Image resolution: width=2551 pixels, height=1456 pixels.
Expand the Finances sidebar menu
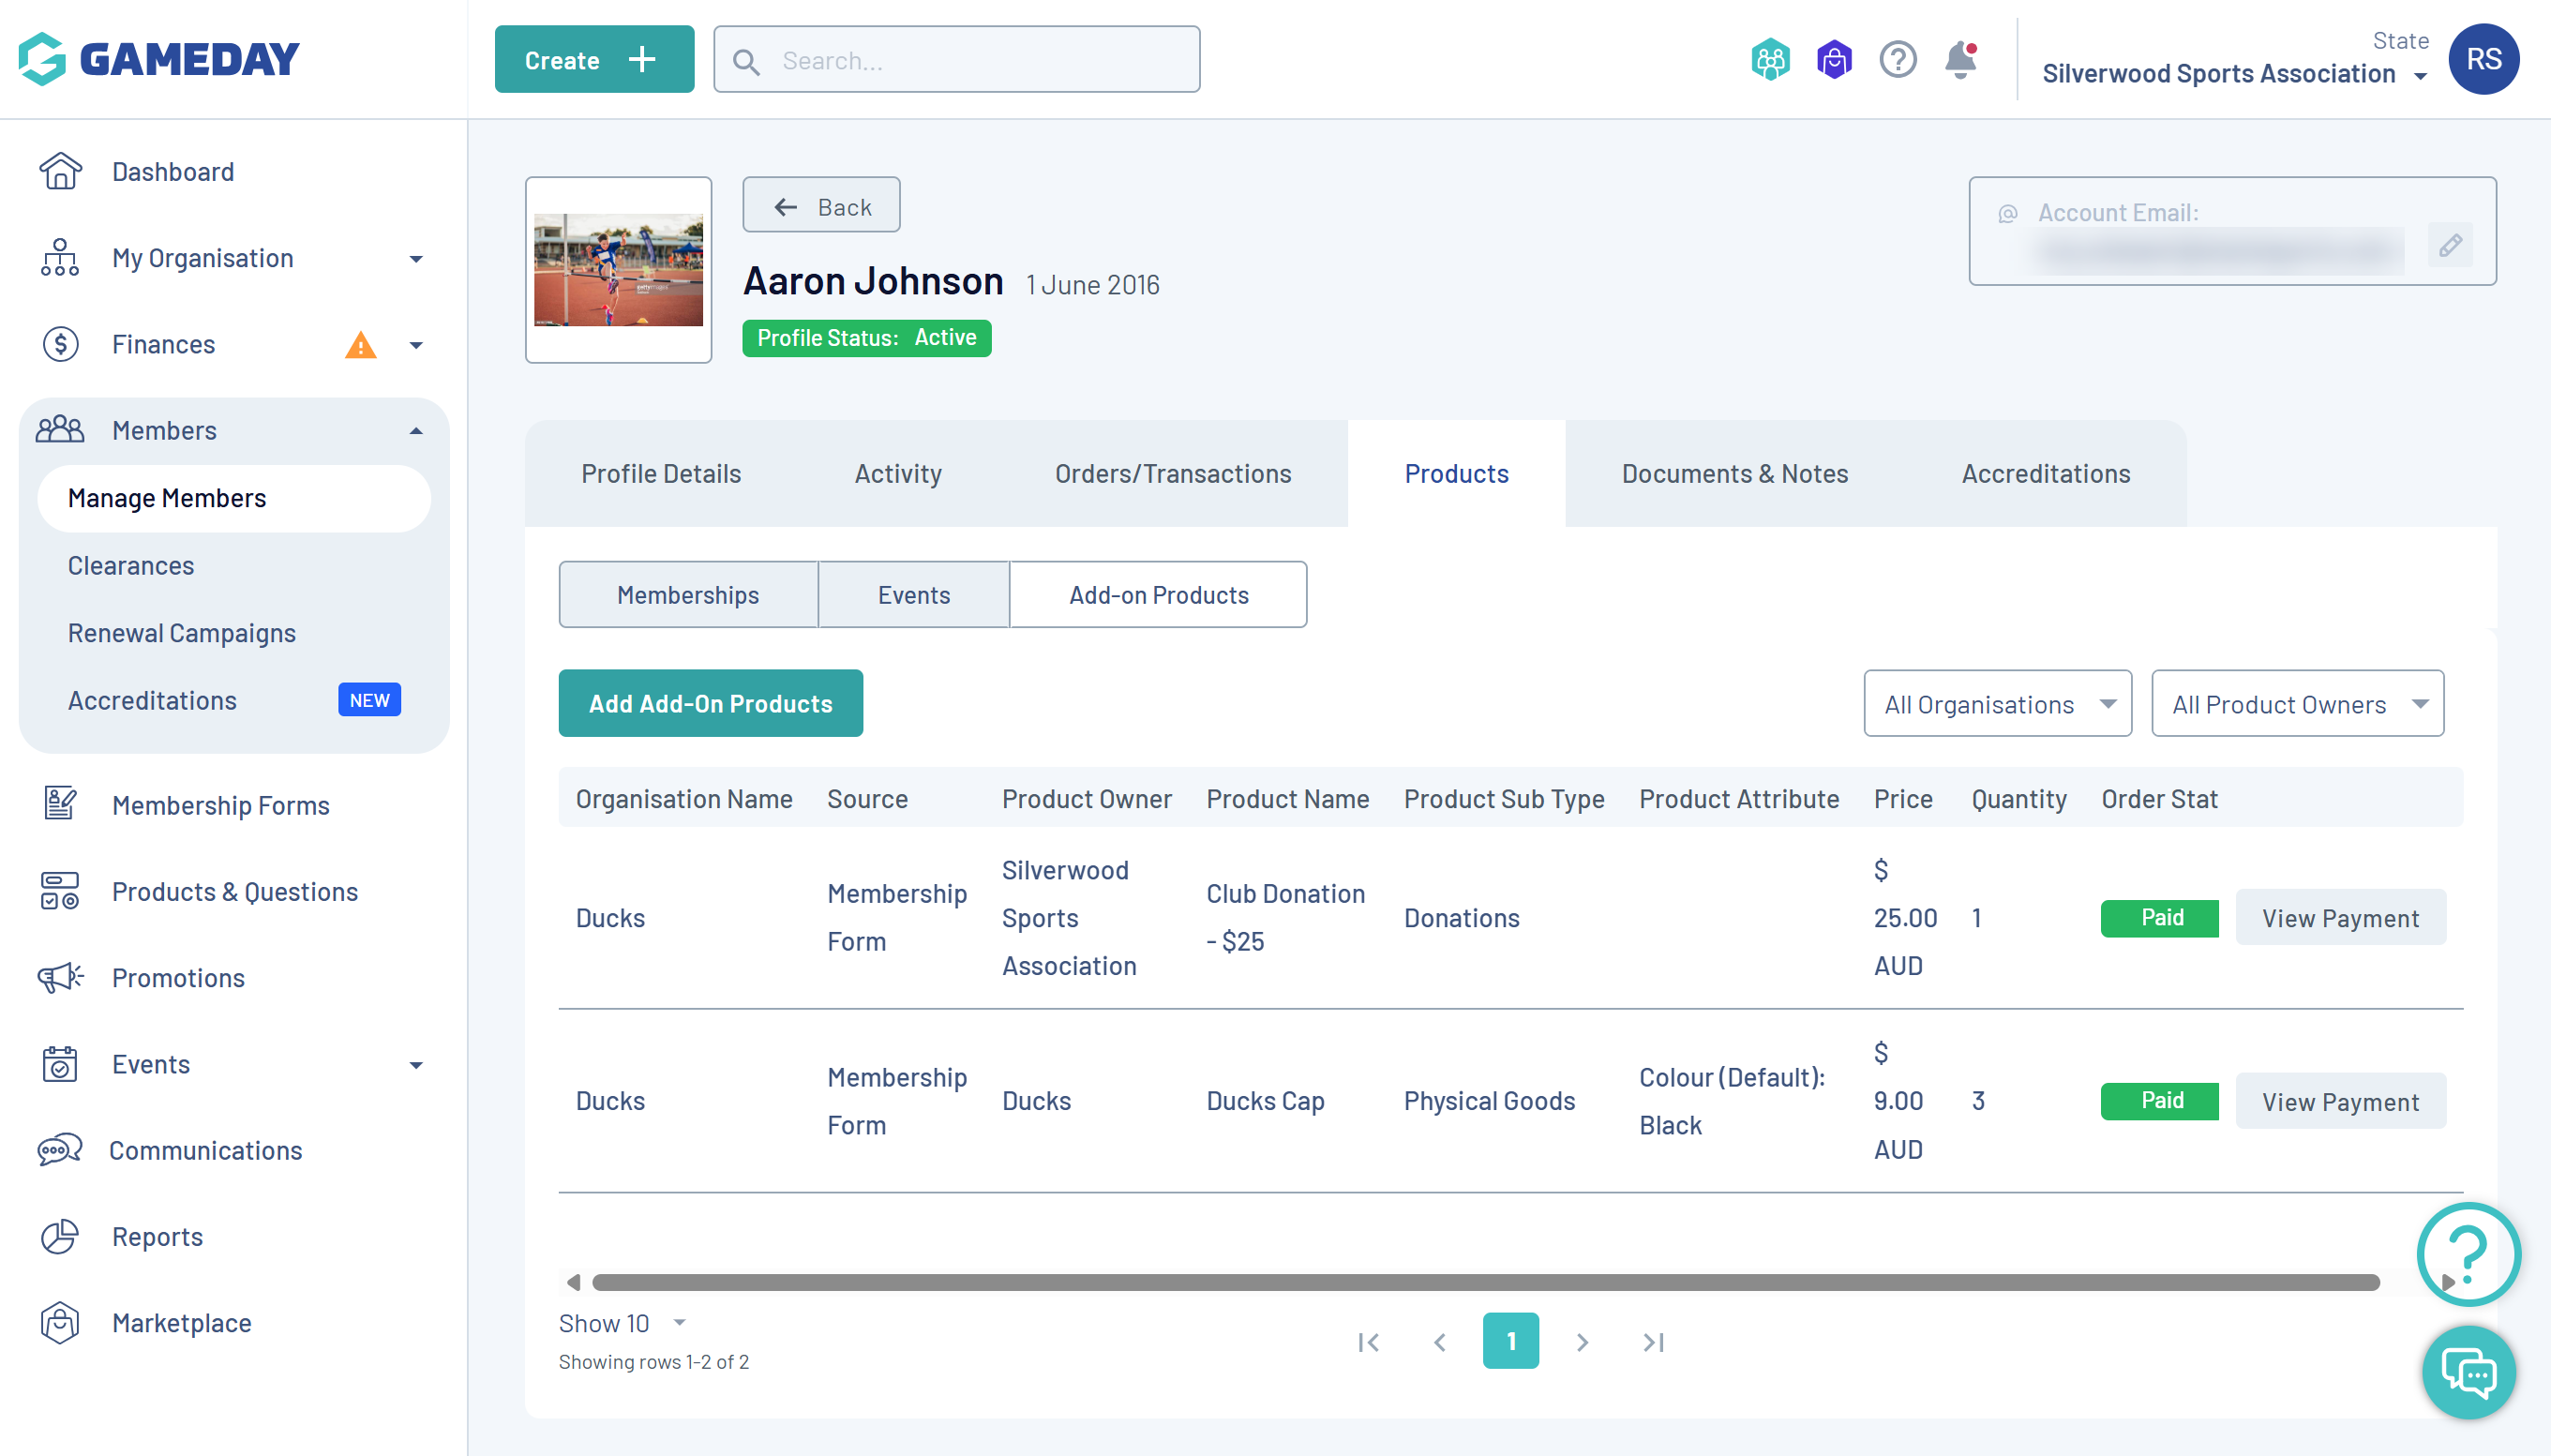click(x=416, y=345)
